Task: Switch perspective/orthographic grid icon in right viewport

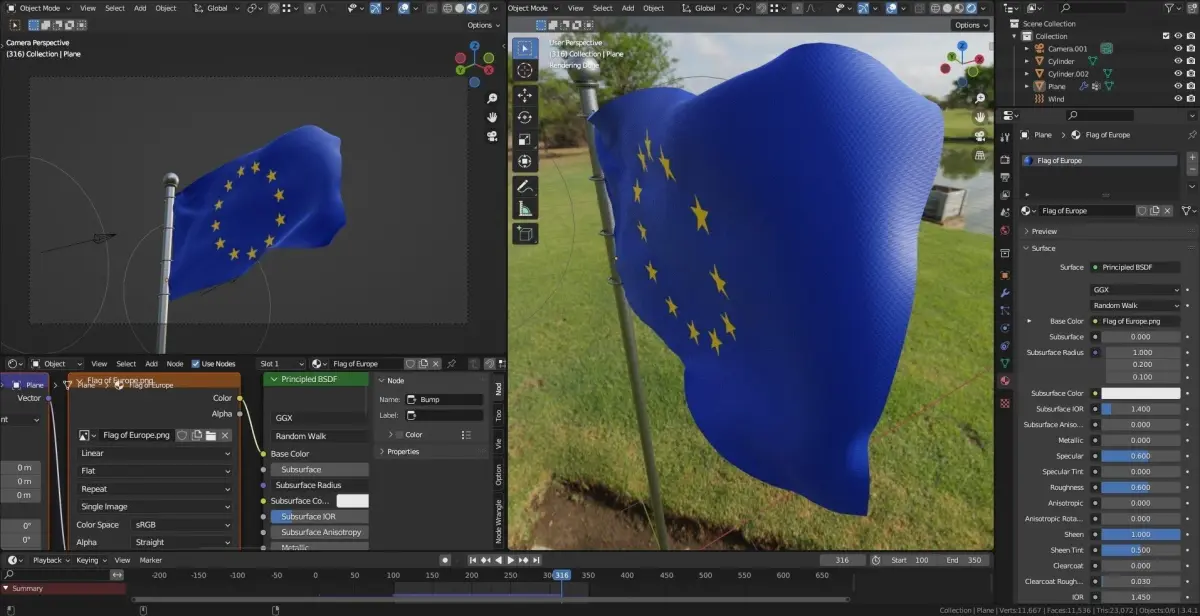Action: click(x=979, y=153)
